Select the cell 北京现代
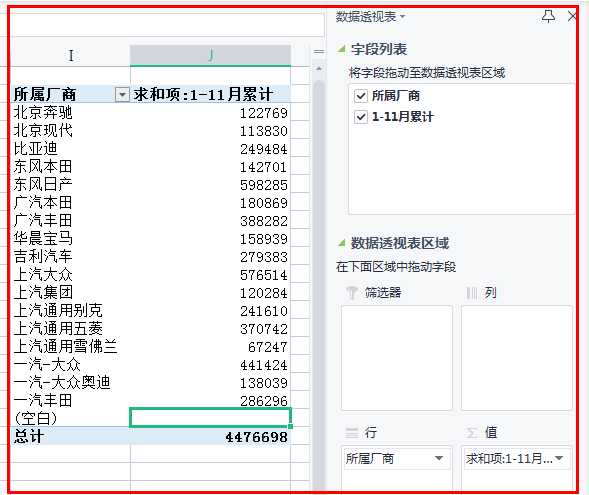 (70, 130)
